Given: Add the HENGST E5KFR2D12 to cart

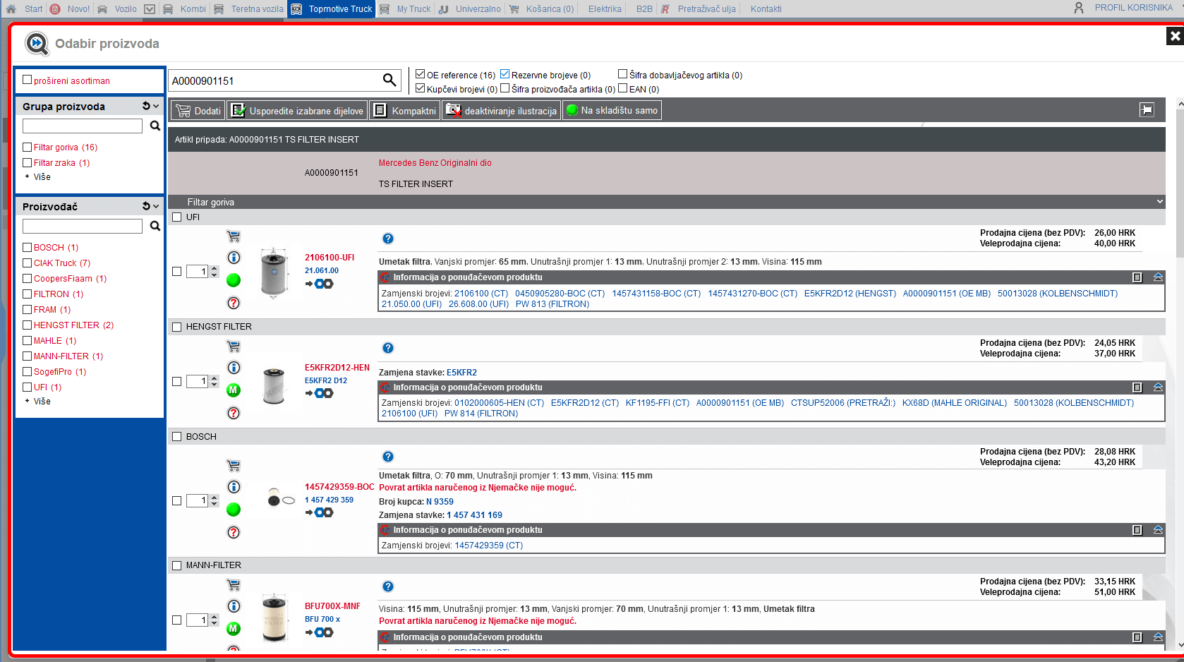Looking at the screenshot, I should [233, 346].
